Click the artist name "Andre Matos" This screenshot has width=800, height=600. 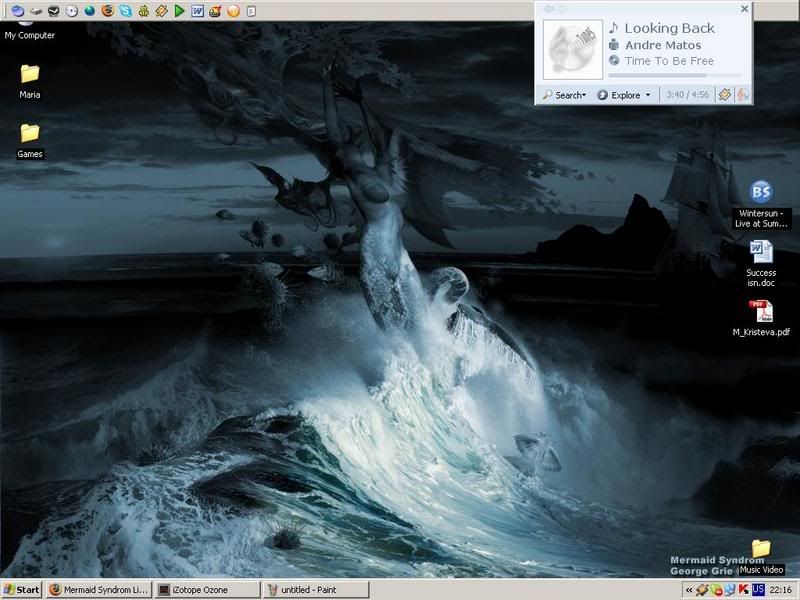[663, 45]
